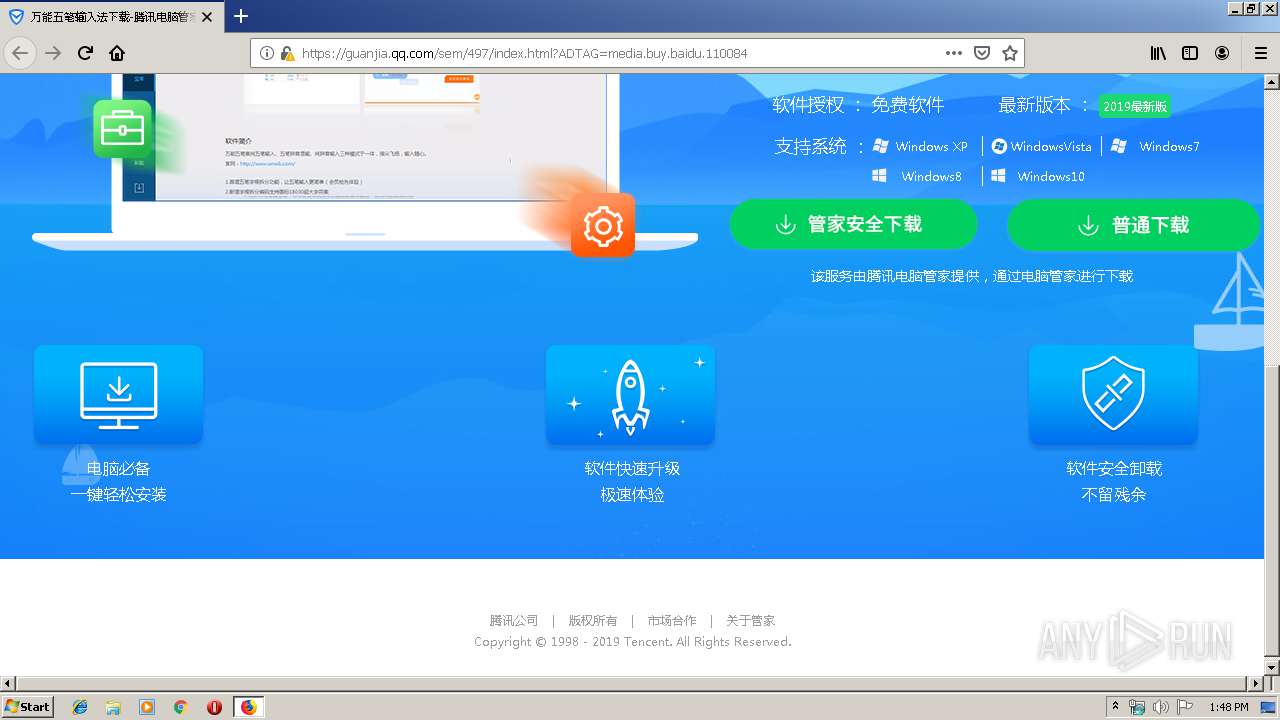
Task: Click the 1:48 PM system clock
Action: coord(1228,707)
